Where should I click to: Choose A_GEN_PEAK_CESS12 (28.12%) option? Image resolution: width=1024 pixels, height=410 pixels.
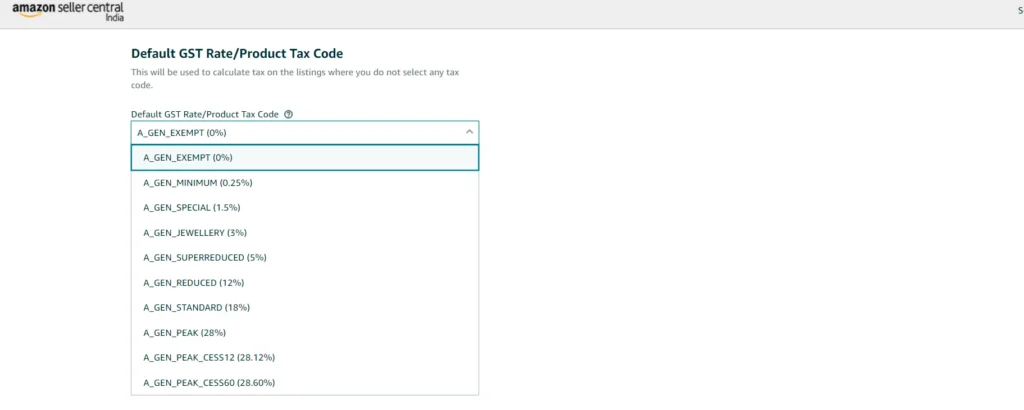(209, 358)
